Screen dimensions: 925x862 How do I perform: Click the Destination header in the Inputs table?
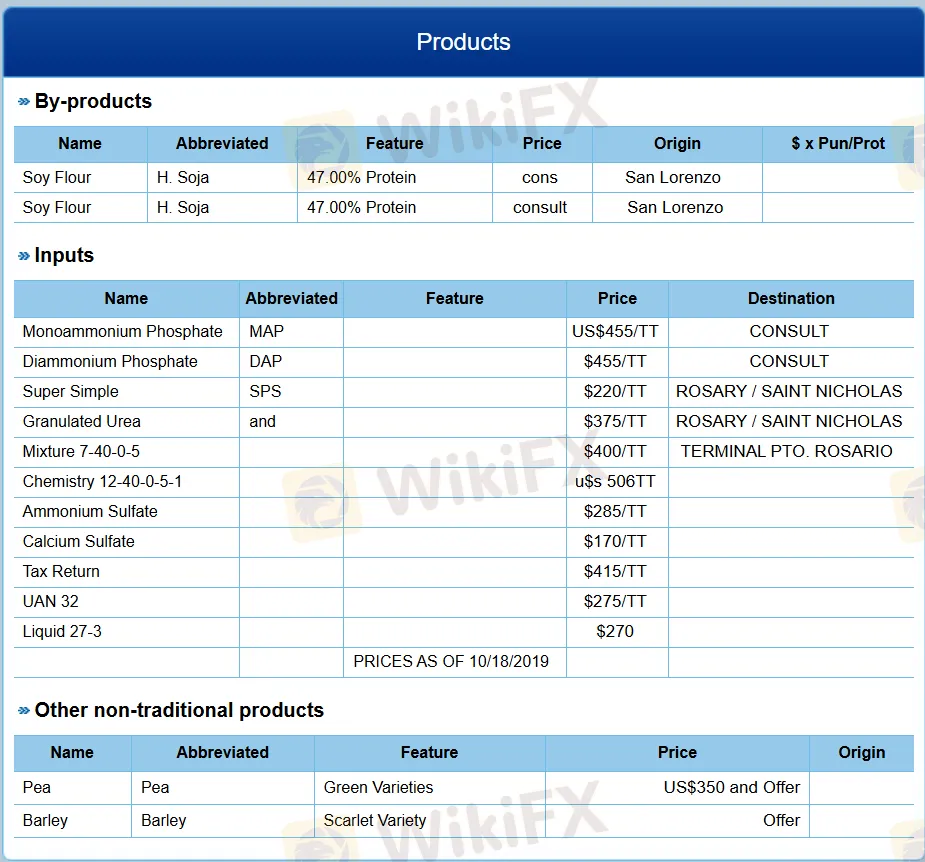tap(790, 298)
